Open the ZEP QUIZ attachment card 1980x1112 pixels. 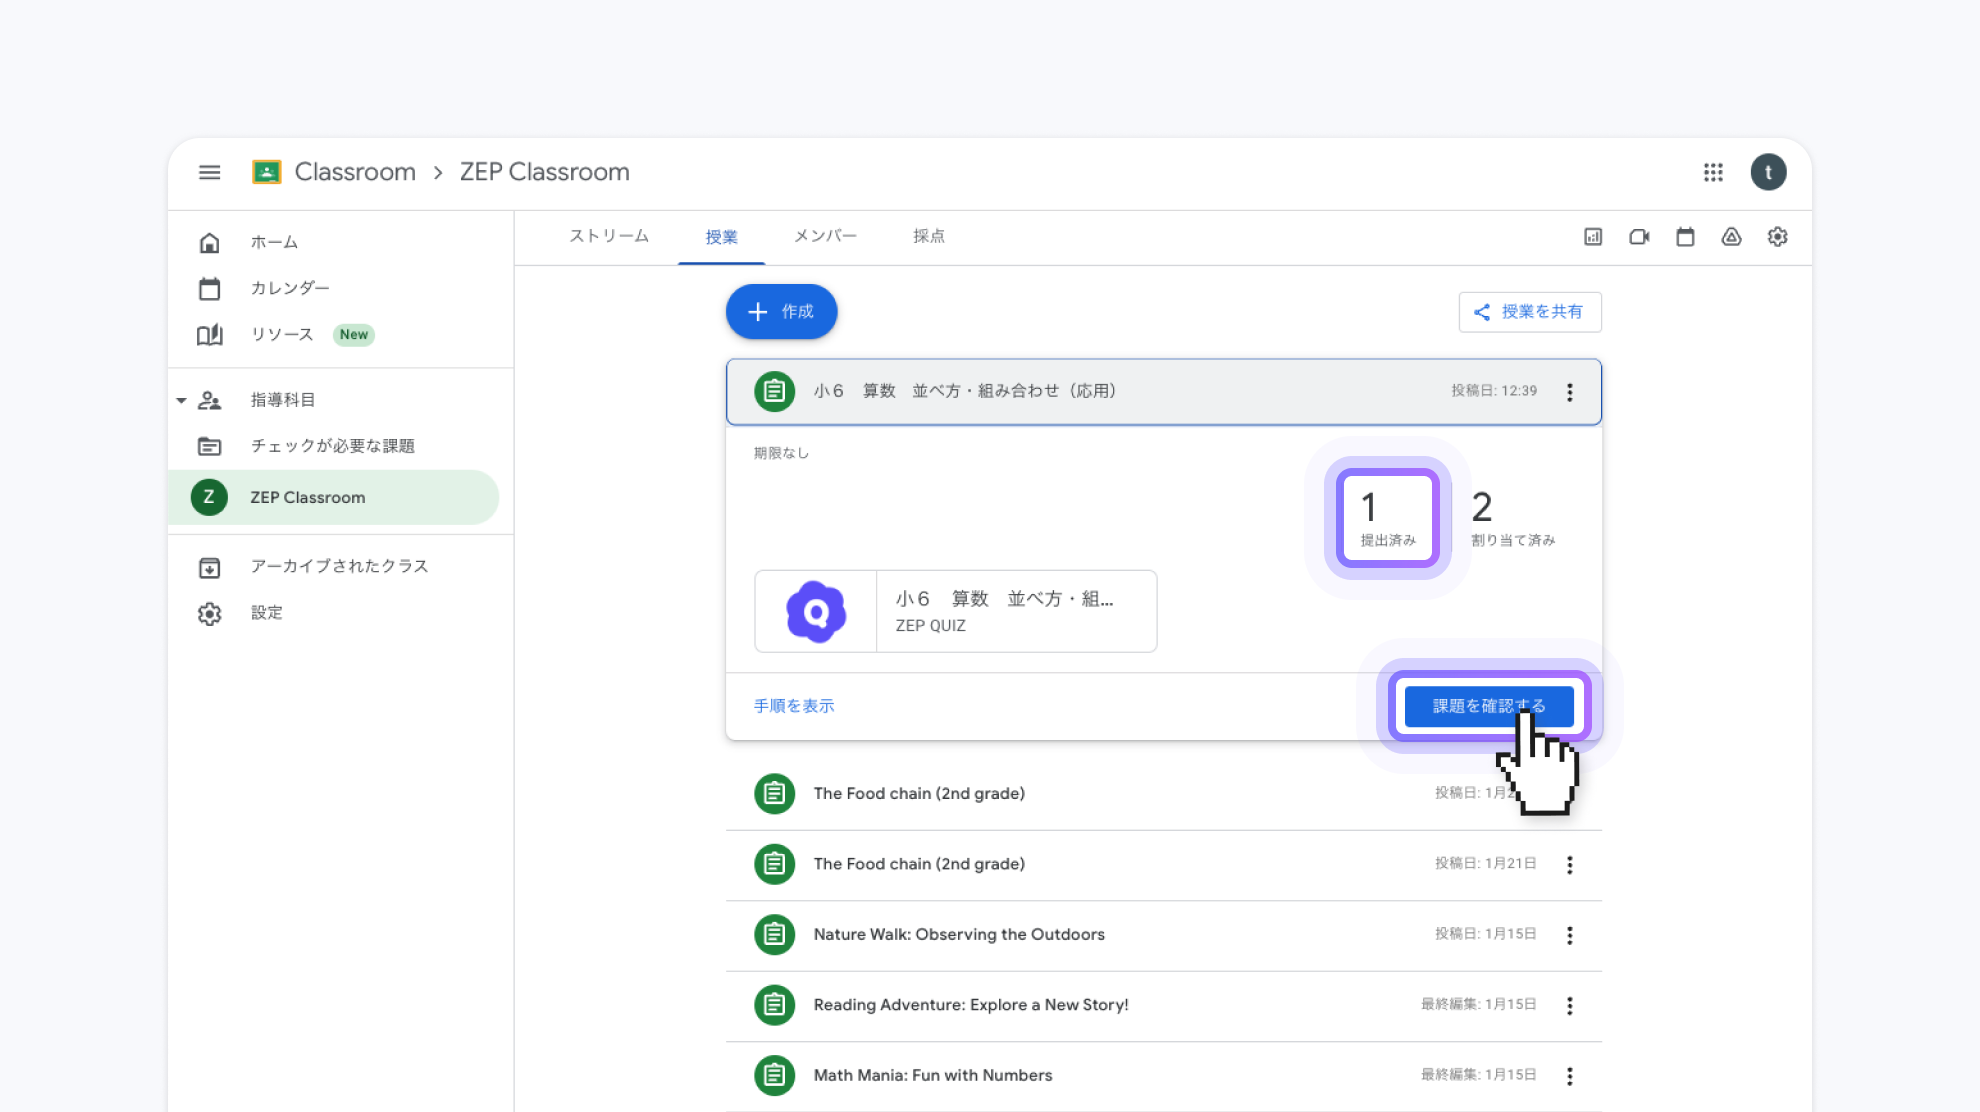[955, 611]
